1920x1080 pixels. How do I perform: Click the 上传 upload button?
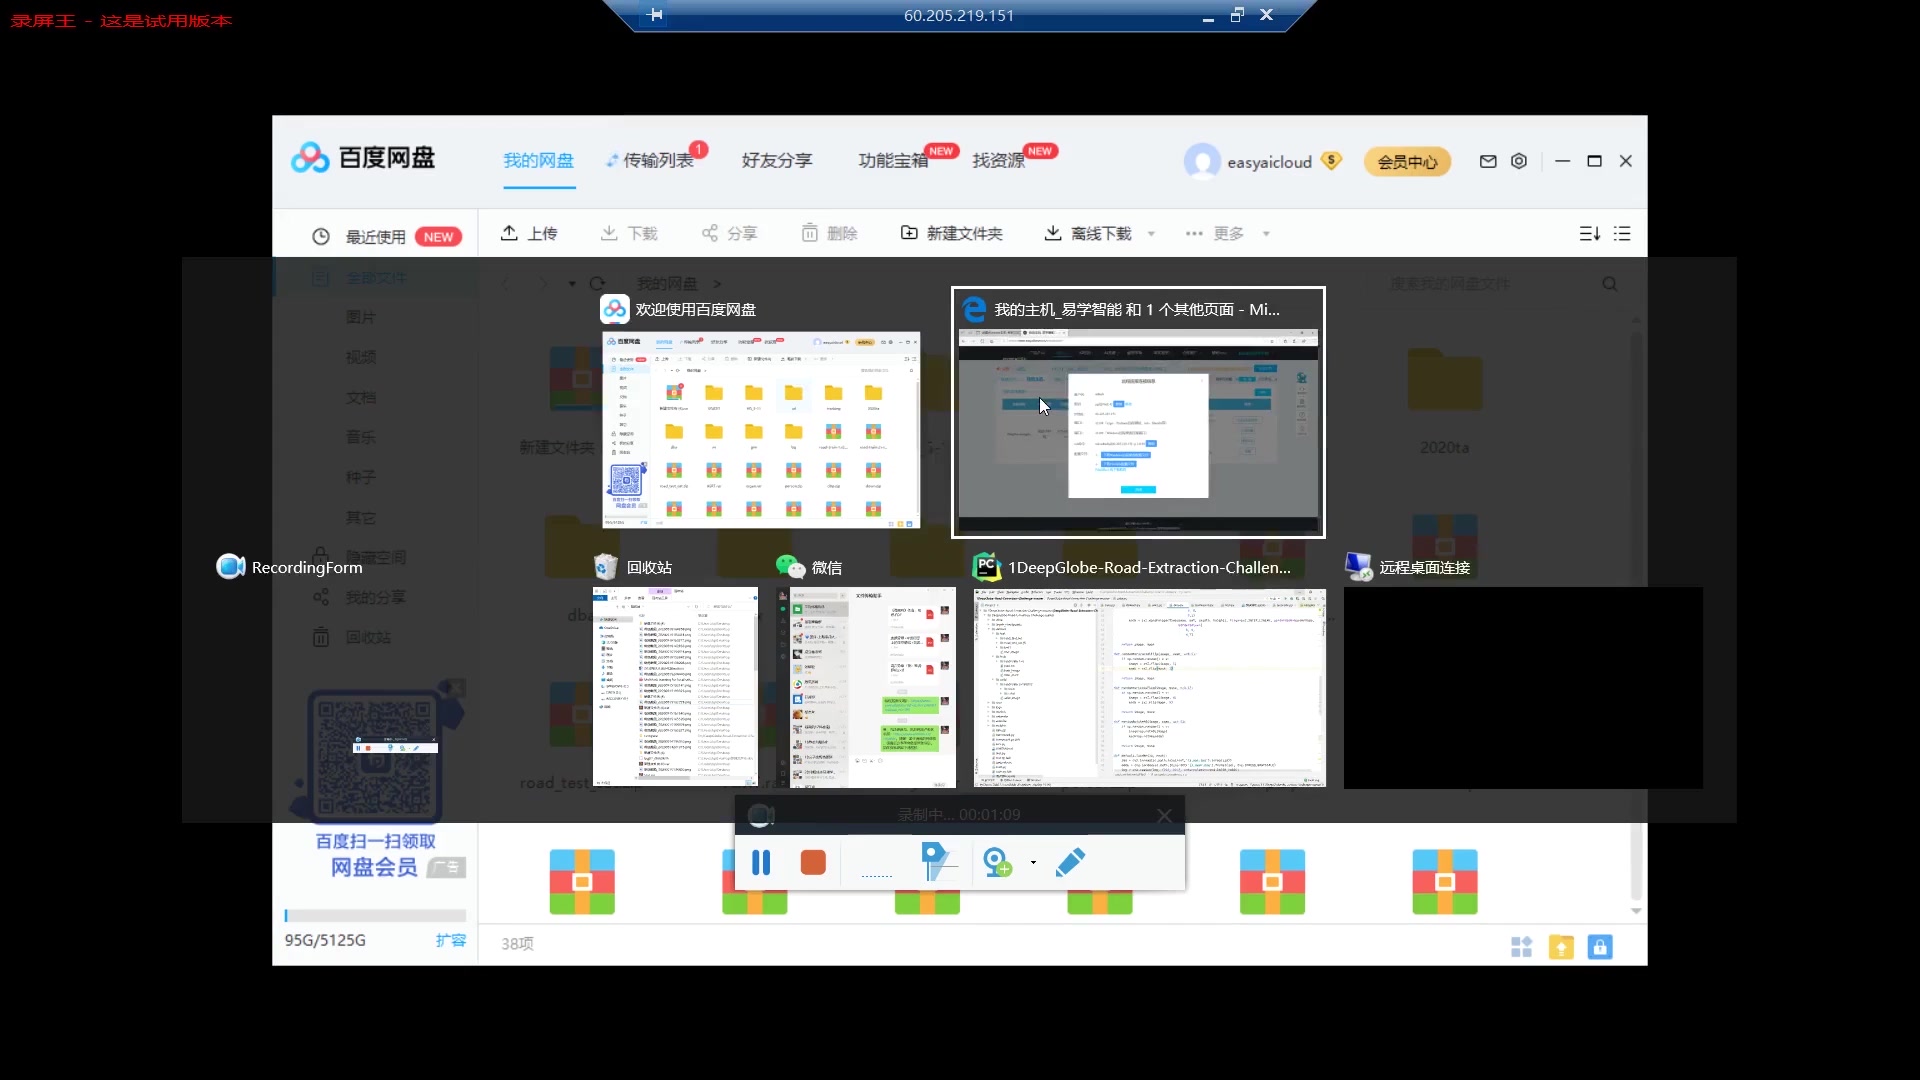[529, 233]
